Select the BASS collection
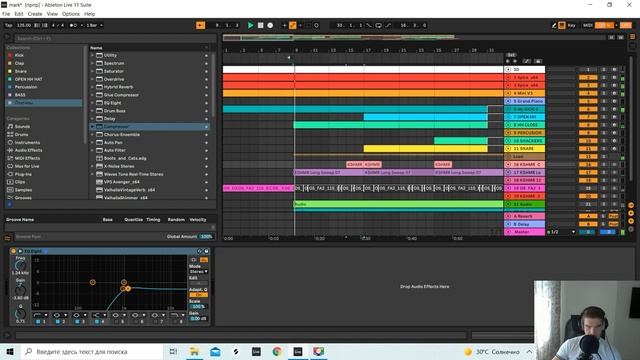The height and width of the screenshot is (360, 640). 20,95
